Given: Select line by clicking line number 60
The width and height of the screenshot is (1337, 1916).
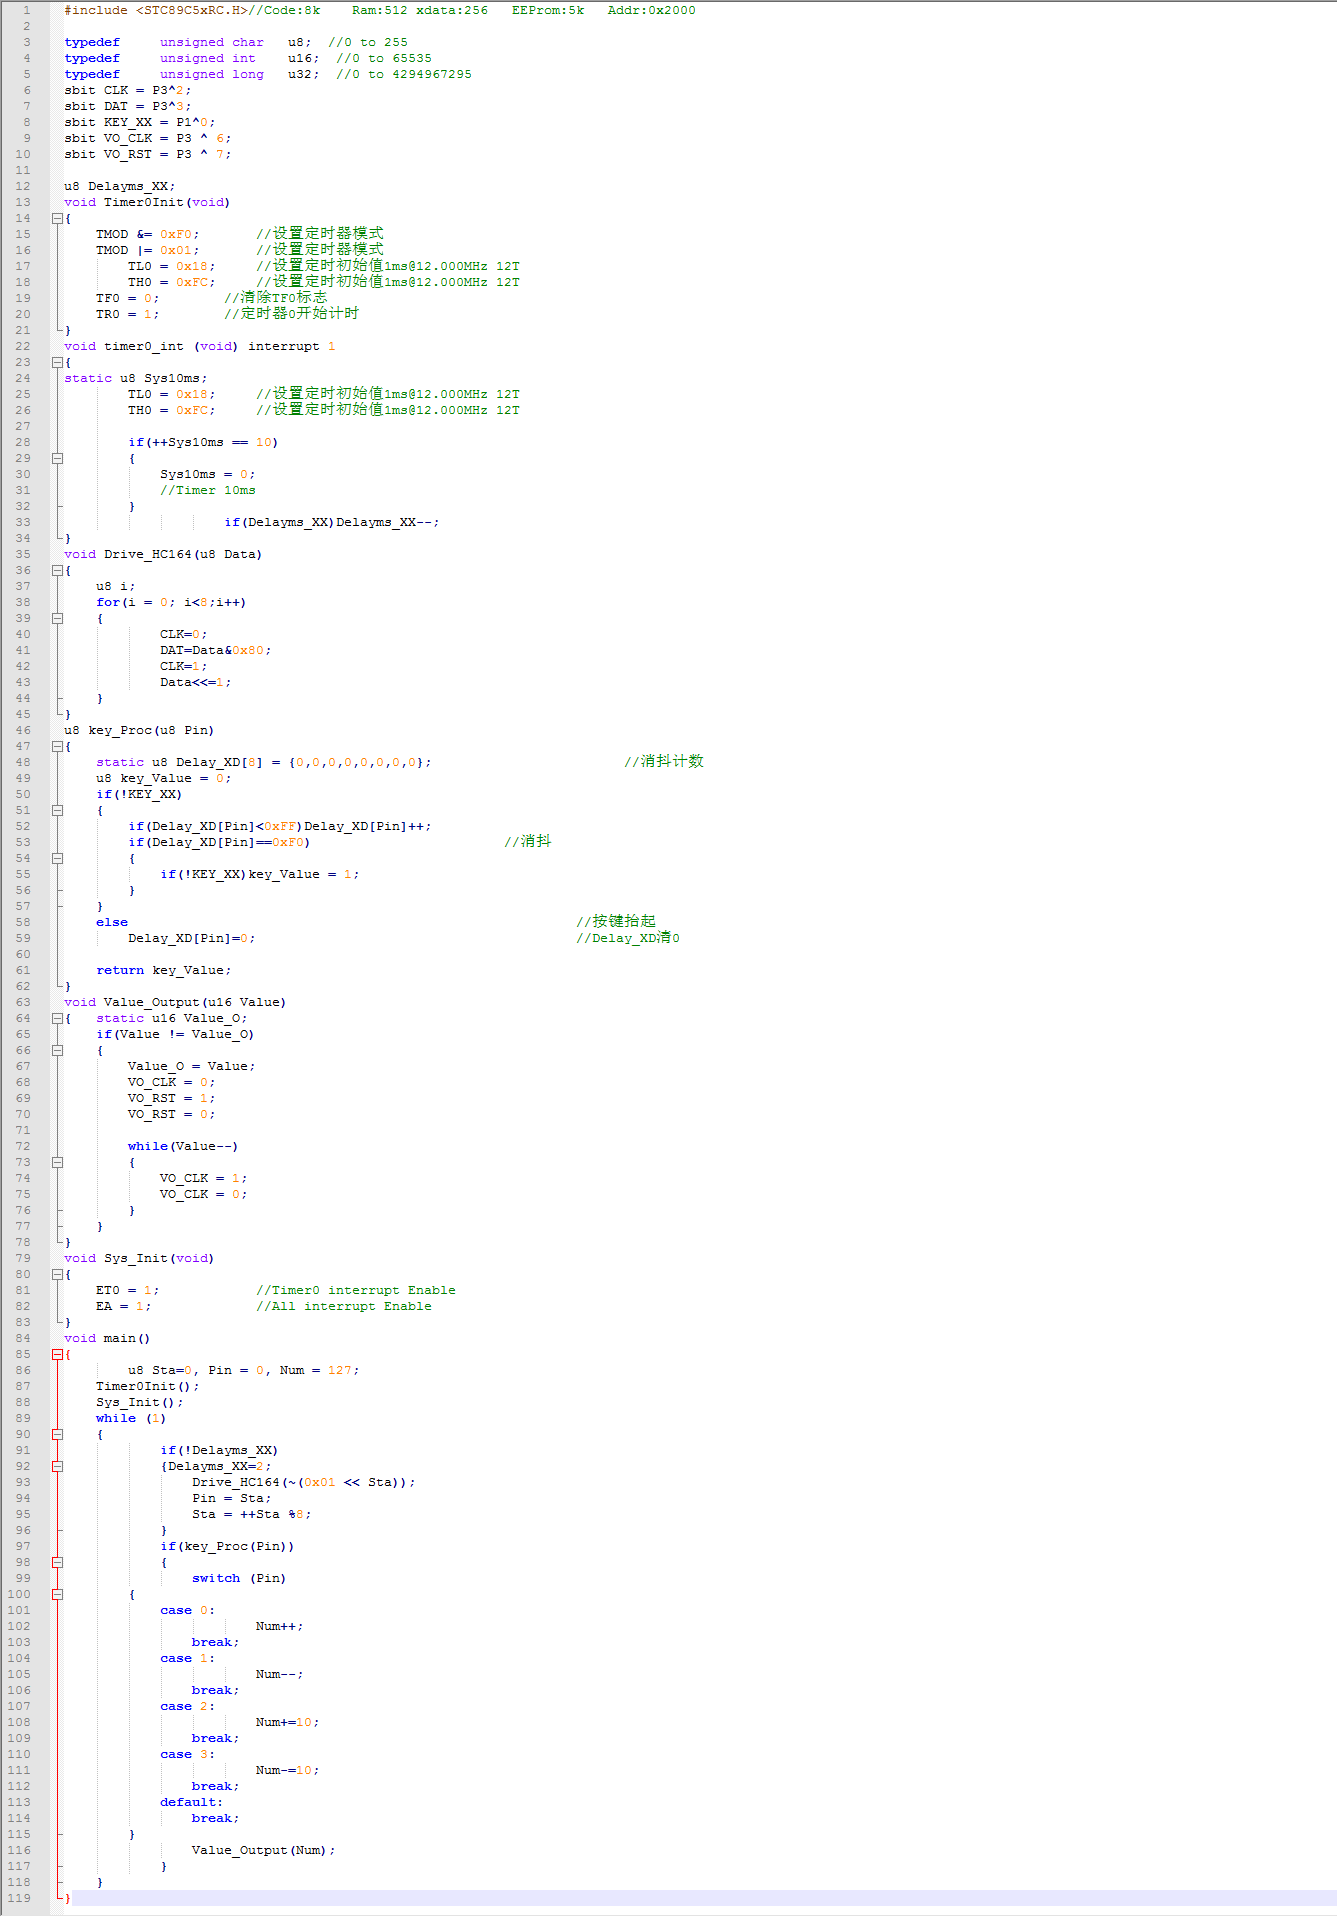Looking at the screenshot, I should [x=23, y=954].
